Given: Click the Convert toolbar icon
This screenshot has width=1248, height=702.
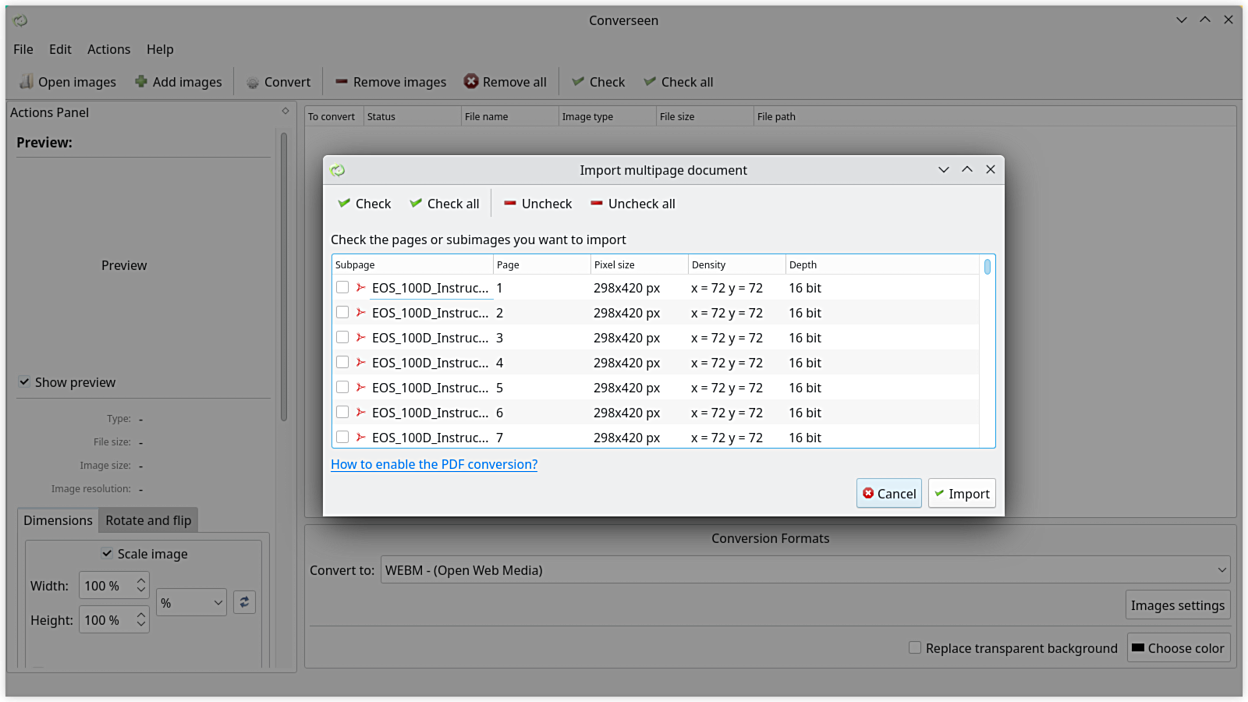Looking at the screenshot, I should click(253, 82).
